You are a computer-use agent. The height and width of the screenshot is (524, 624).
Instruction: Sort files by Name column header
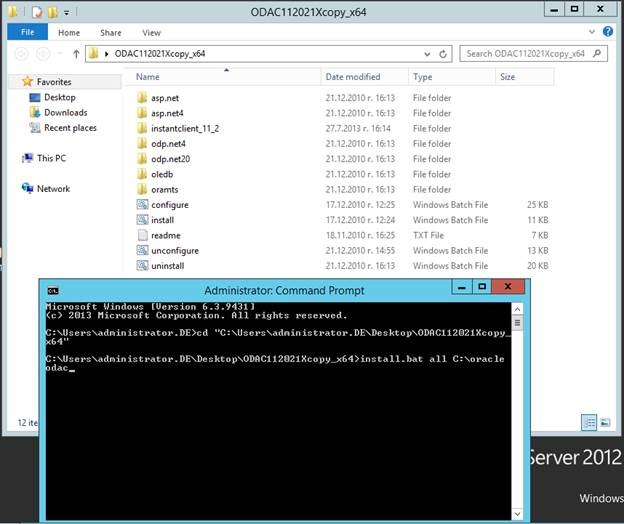(148, 77)
